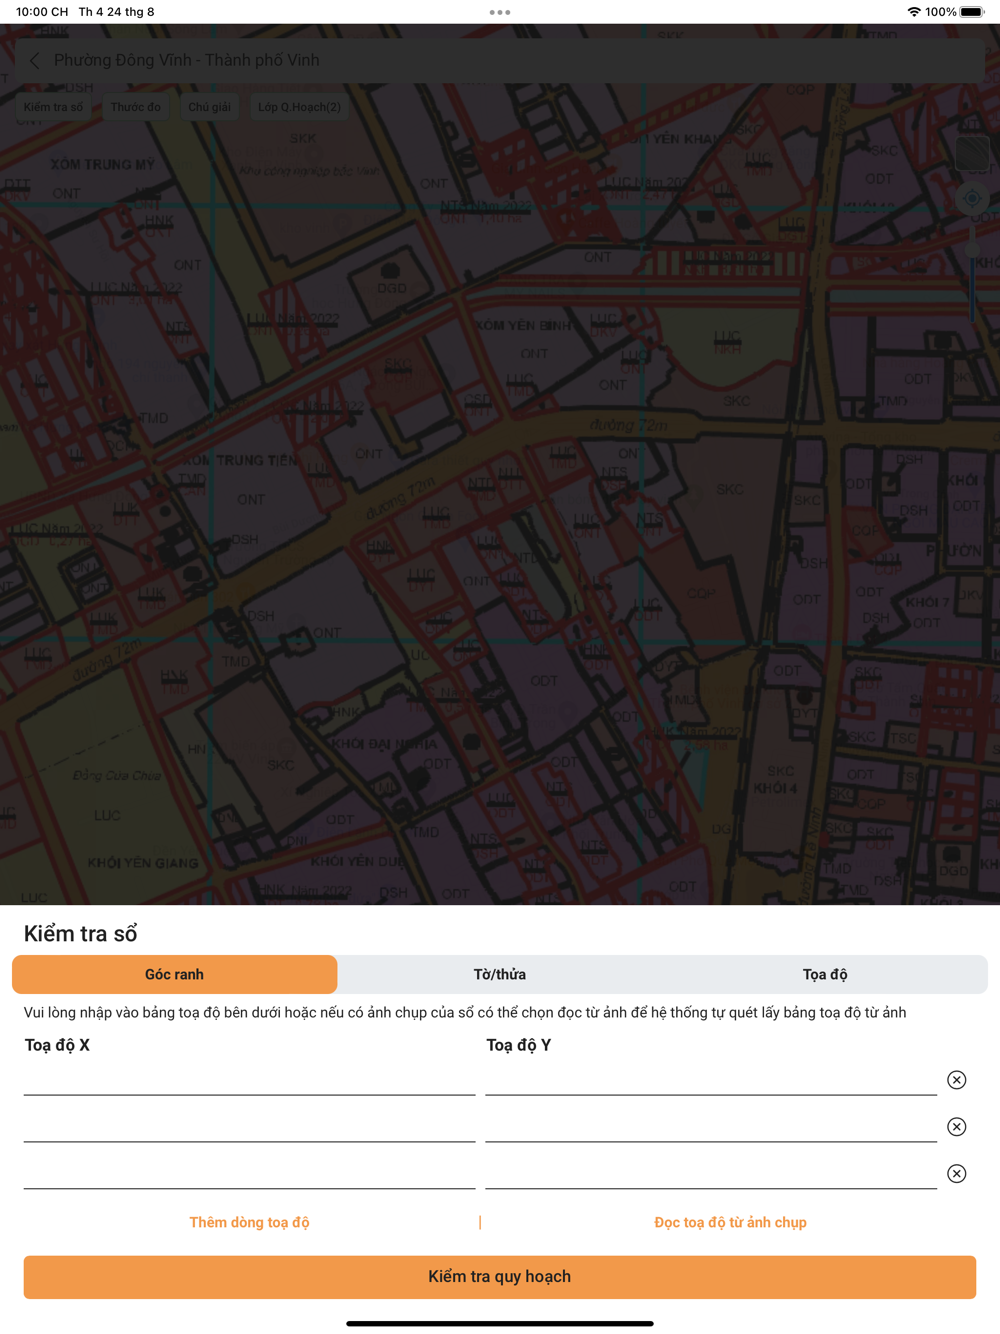The image size is (1000, 1334).
Task: Open the Chú giải legend
Action: click(x=209, y=107)
